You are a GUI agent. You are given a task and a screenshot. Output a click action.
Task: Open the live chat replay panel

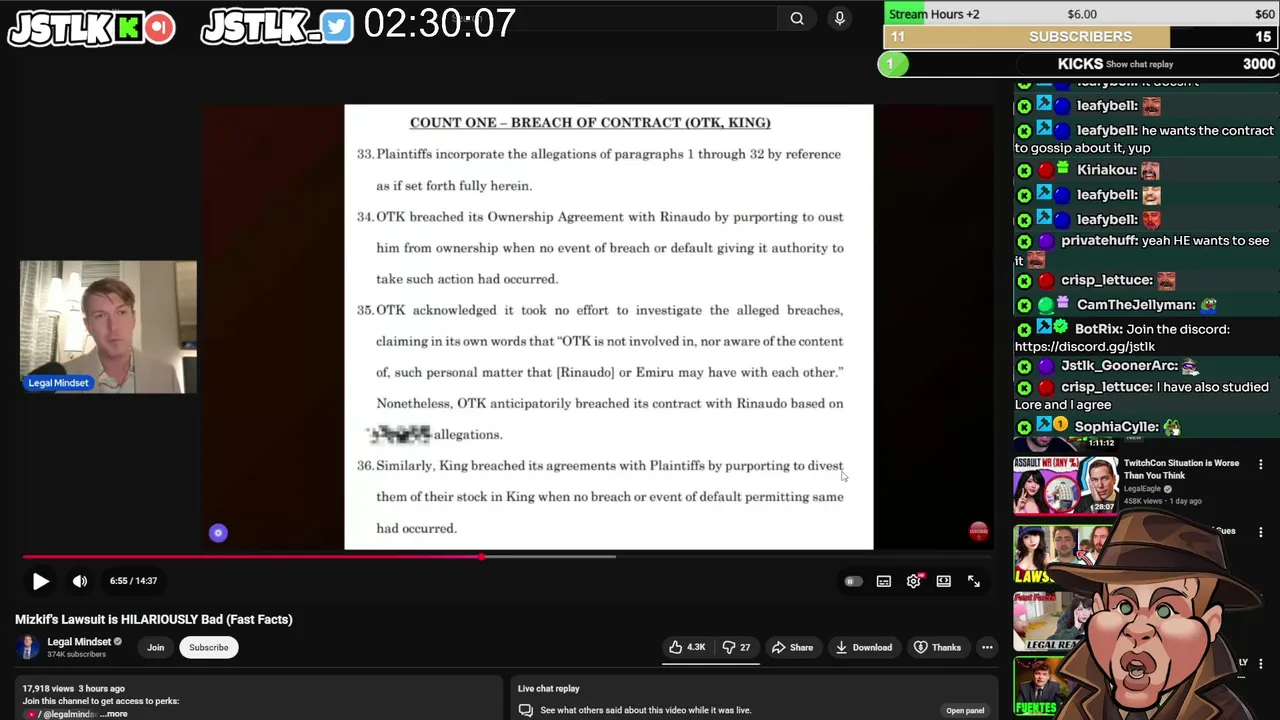tap(965, 710)
